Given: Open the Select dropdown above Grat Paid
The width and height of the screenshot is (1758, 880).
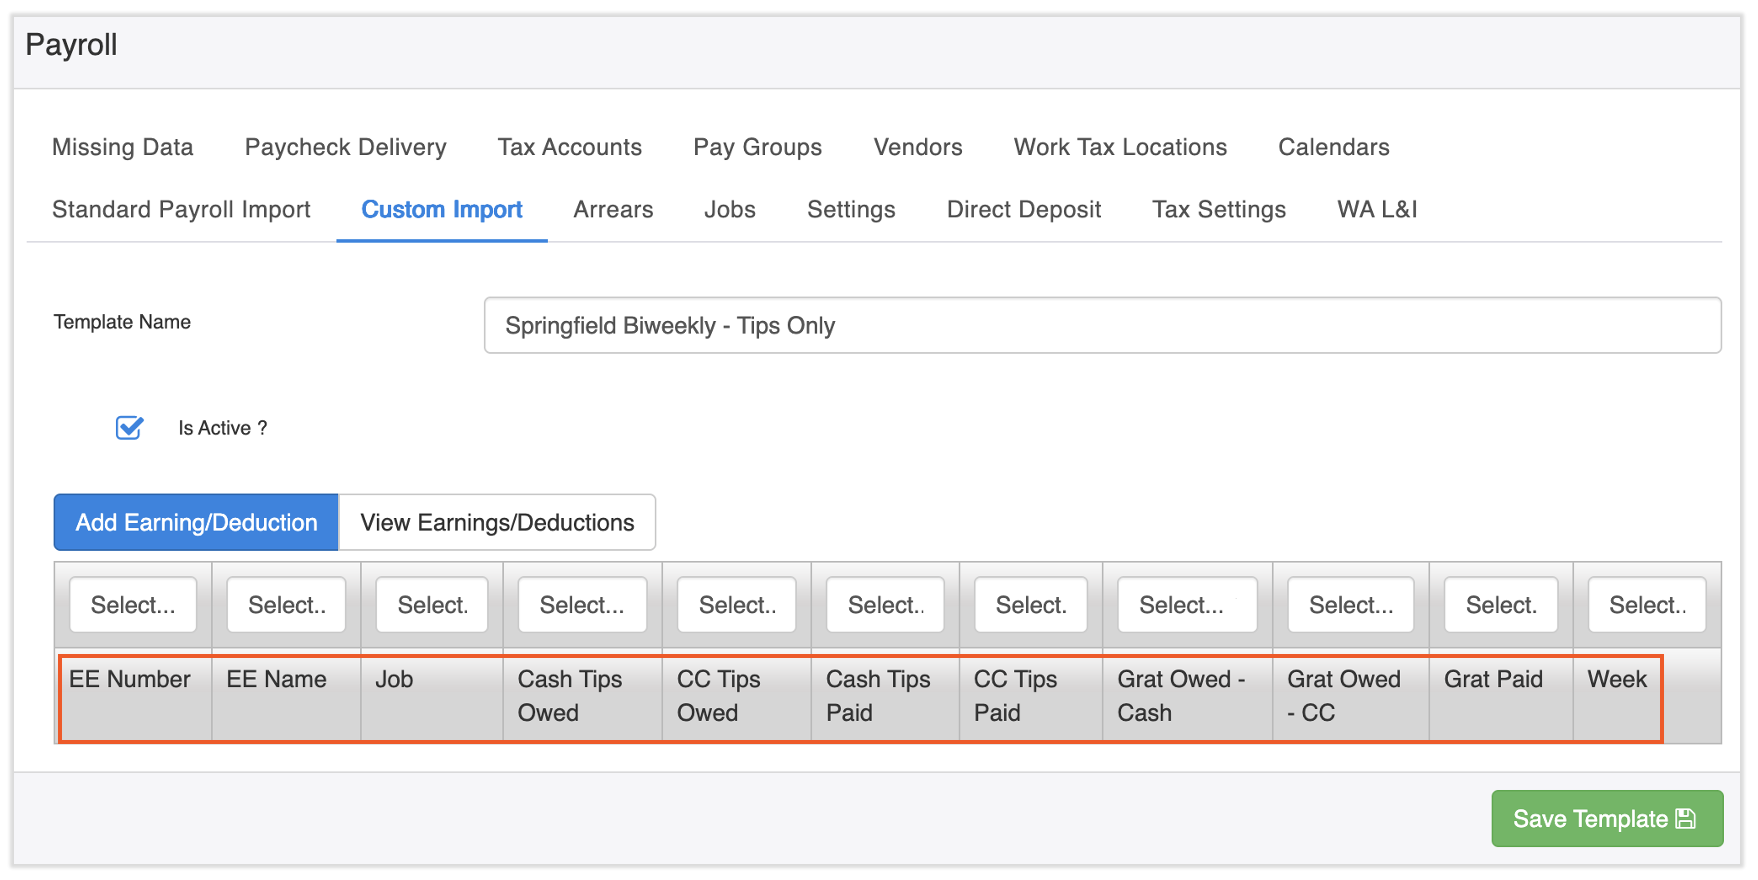Looking at the screenshot, I should point(1500,605).
